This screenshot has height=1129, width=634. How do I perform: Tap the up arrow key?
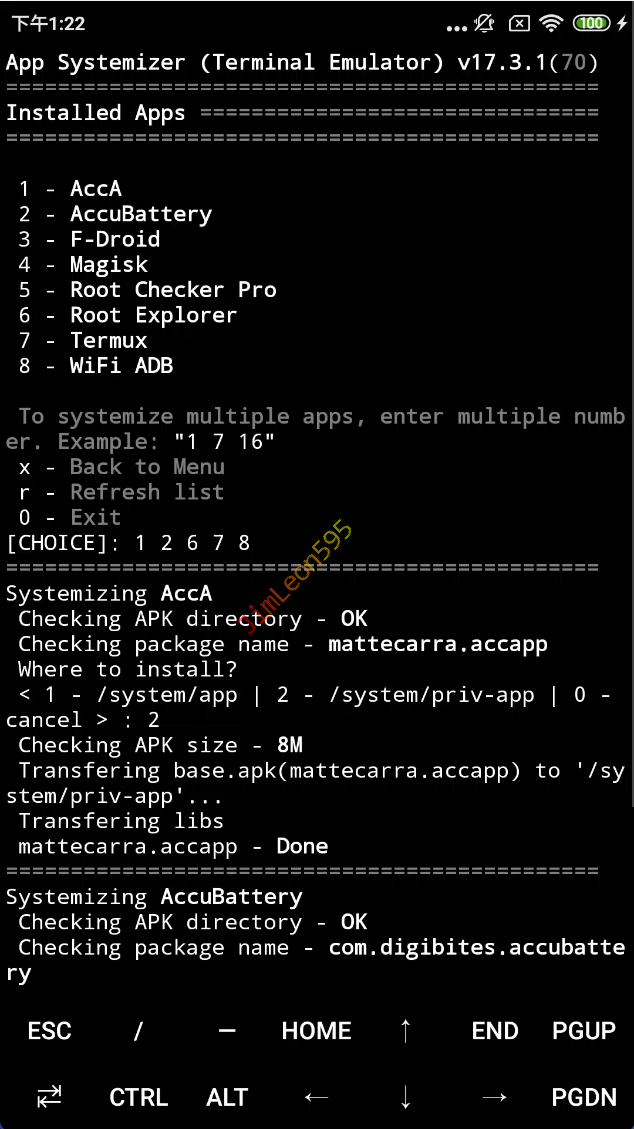point(406,1030)
